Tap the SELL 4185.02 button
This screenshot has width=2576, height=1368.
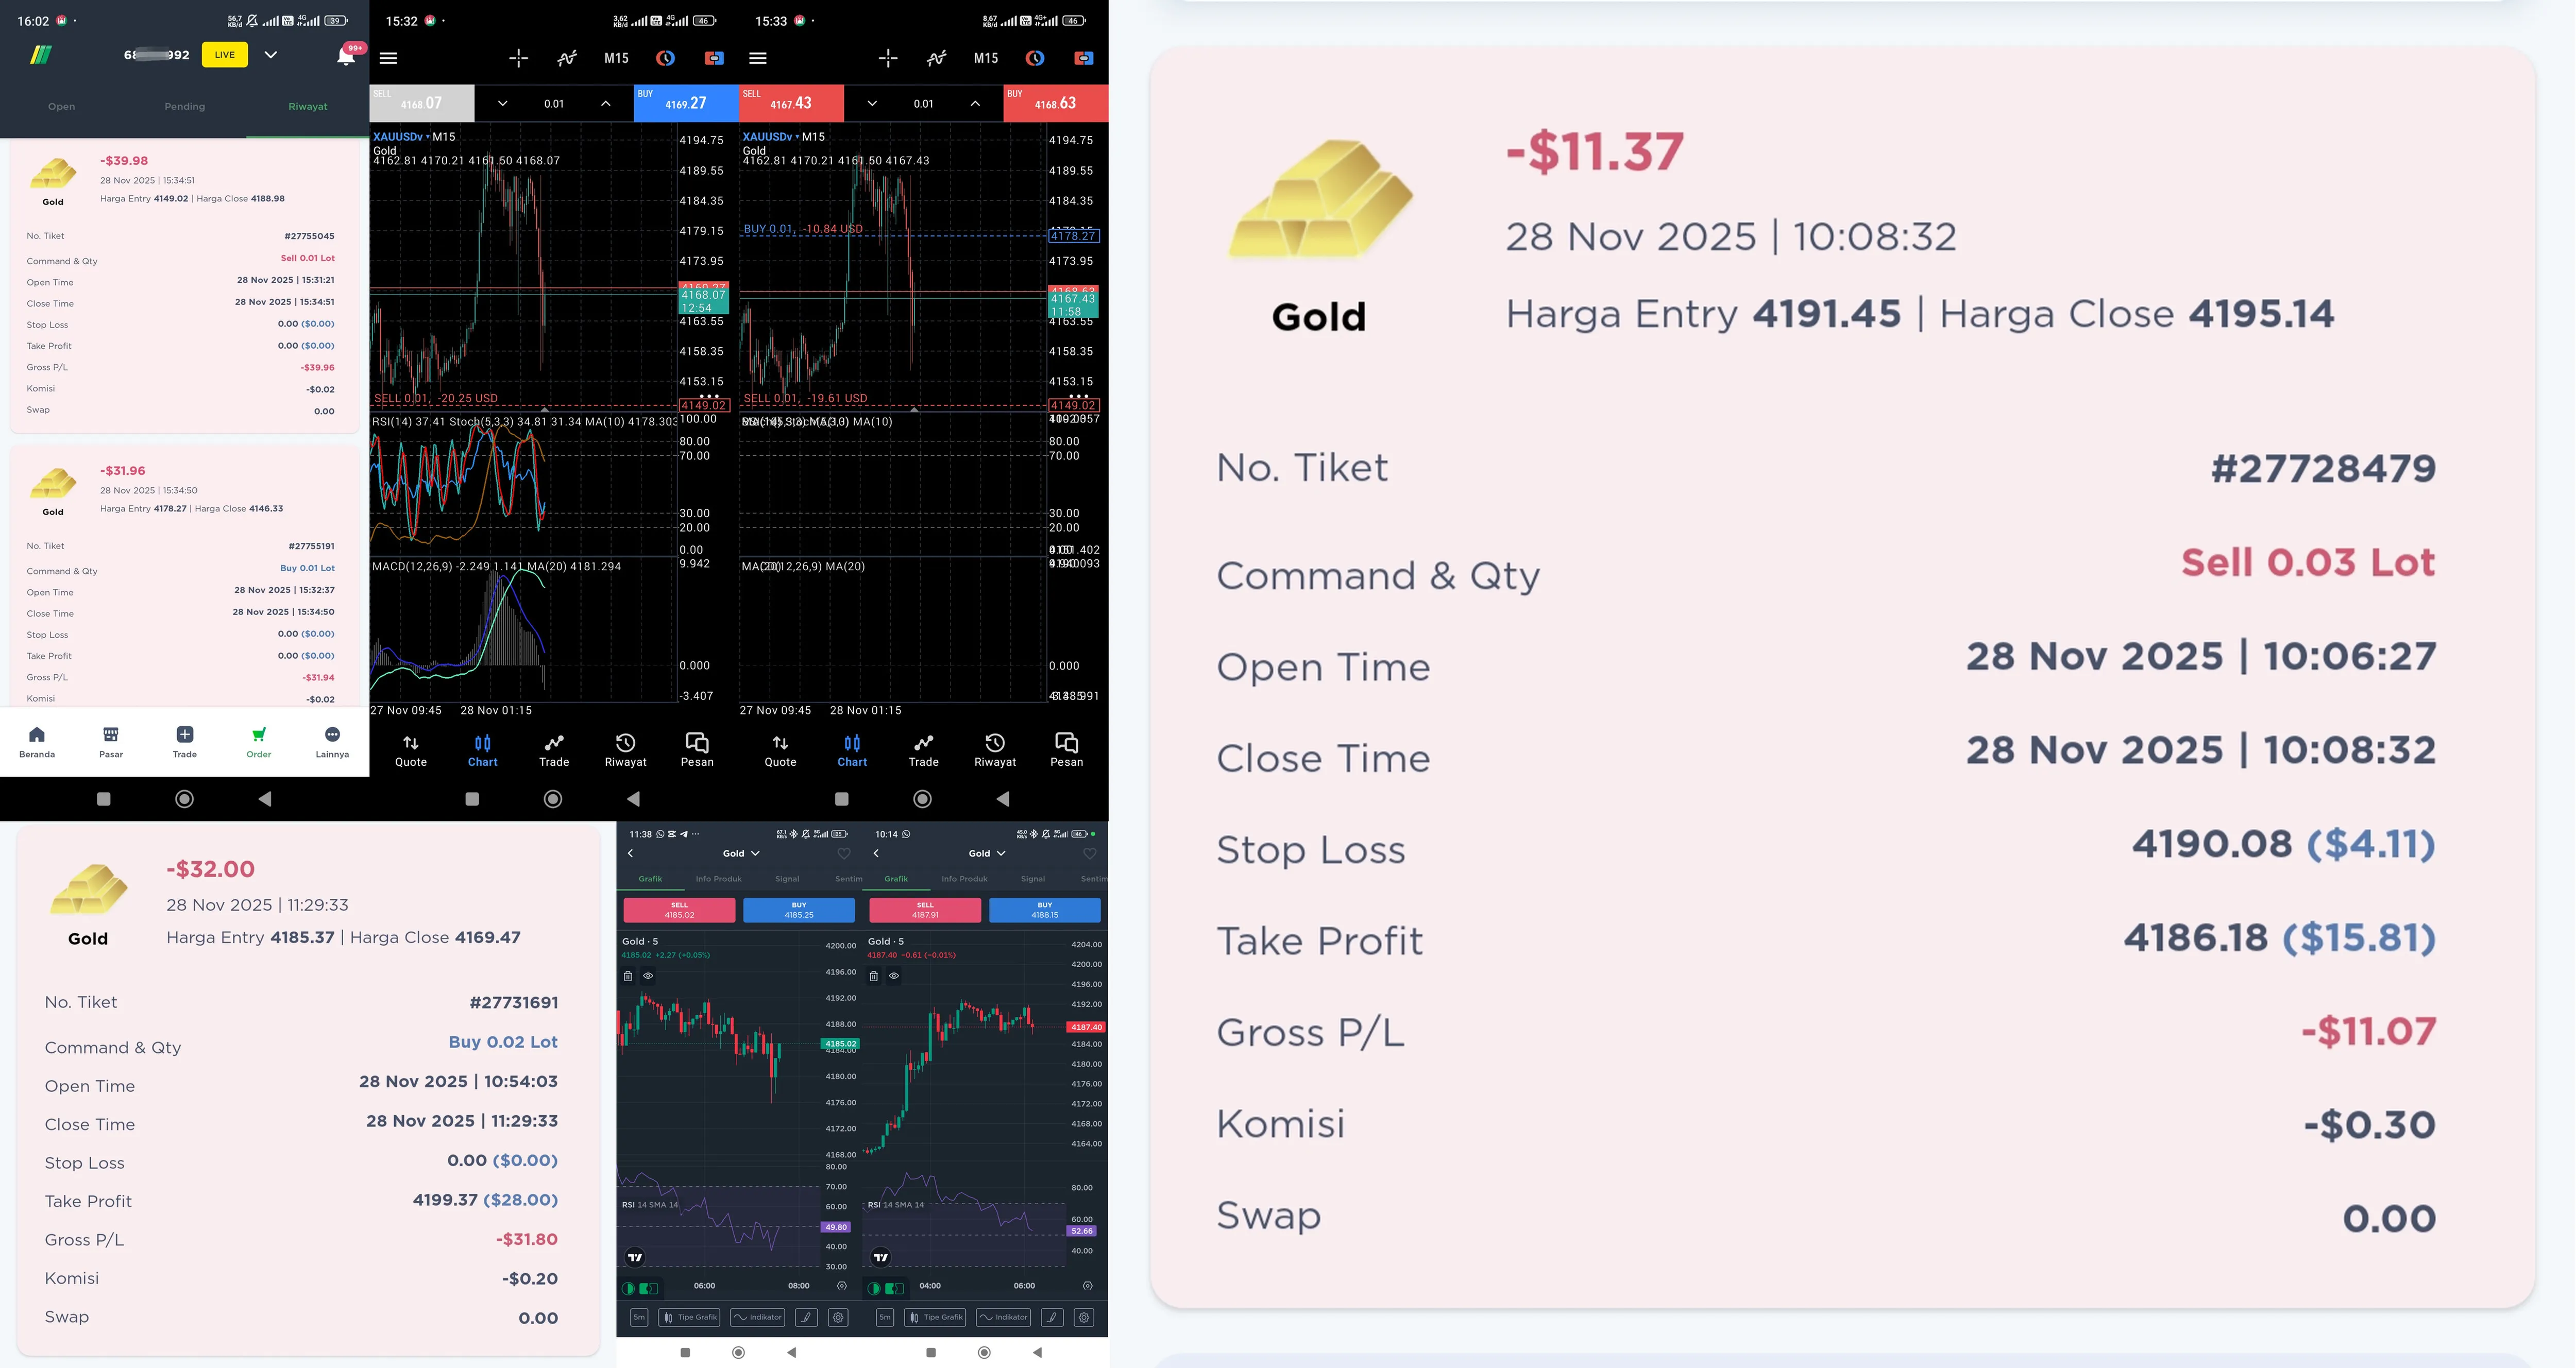pos(679,910)
